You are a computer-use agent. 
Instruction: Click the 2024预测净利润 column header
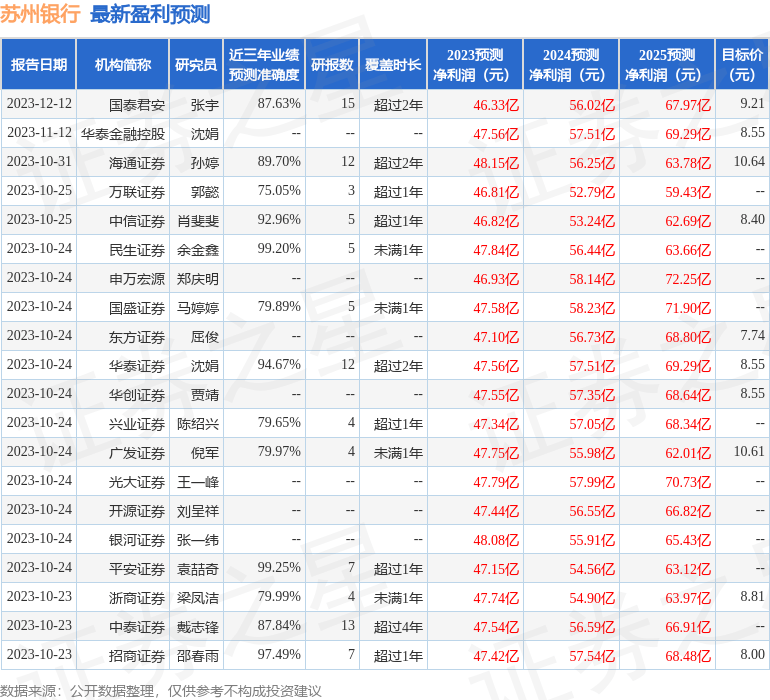click(571, 65)
